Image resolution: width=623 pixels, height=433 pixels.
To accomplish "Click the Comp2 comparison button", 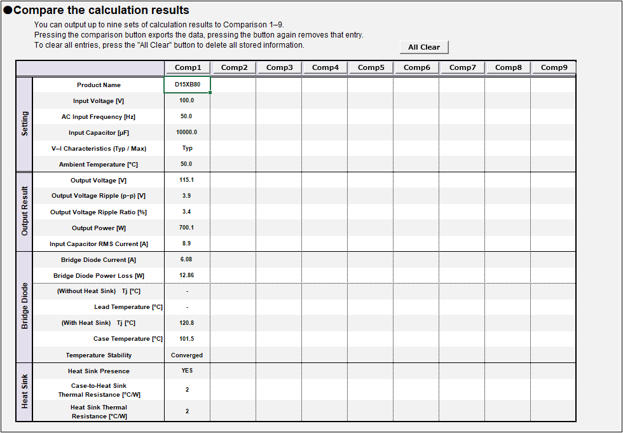I will (234, 68).
